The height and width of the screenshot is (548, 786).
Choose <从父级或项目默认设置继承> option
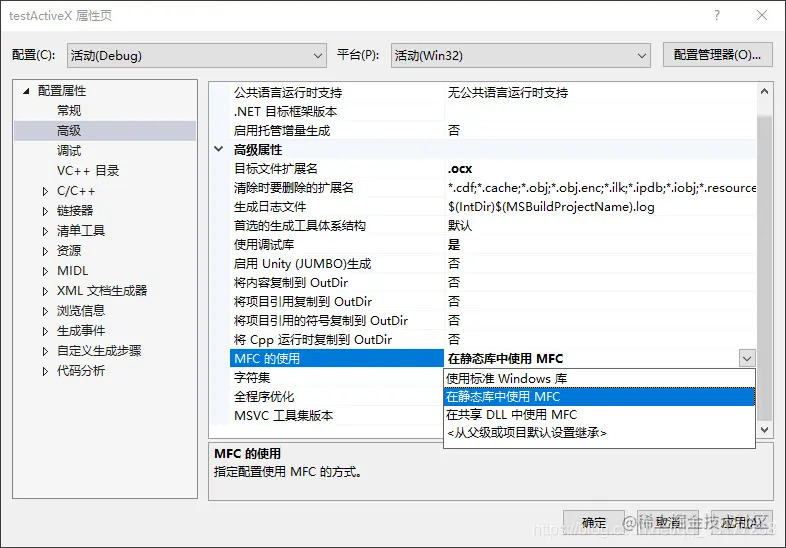click(x=600, y=433)
